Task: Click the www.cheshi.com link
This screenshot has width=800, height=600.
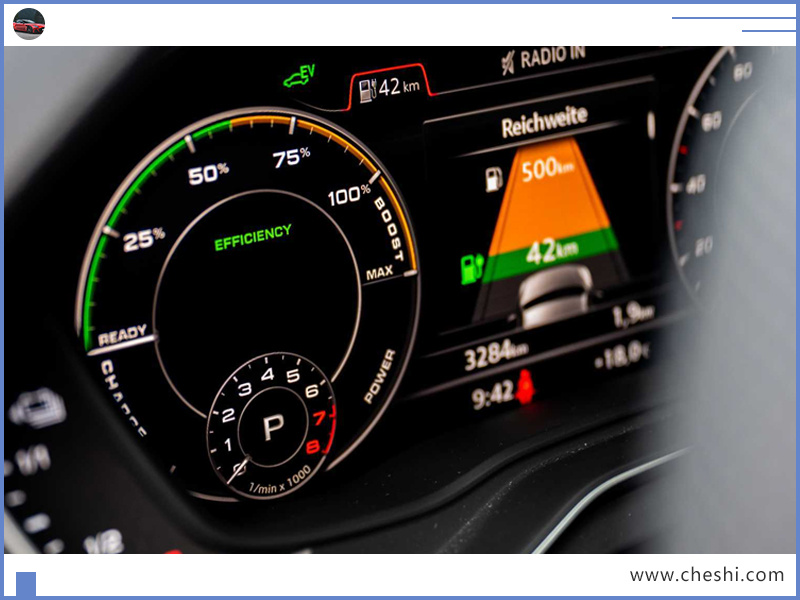Action: pyautogui.click(x=707, y=575)
